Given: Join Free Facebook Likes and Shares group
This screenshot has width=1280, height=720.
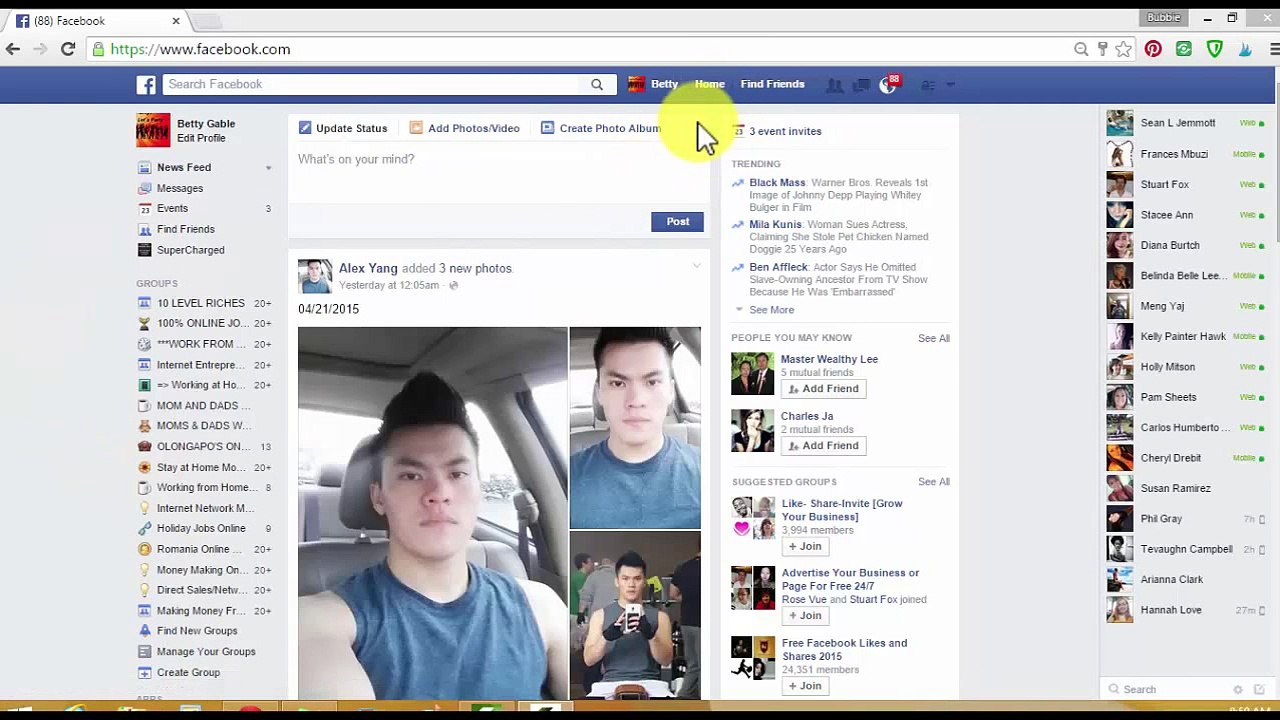Looking at the screenshot, I should coord(804,686).
